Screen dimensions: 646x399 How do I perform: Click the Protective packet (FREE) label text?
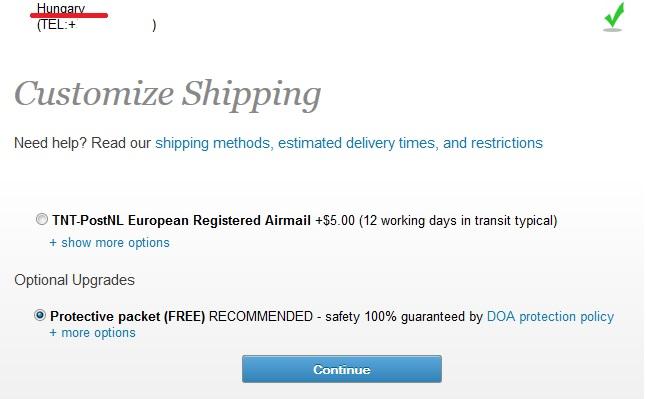(x=128, y=317)
